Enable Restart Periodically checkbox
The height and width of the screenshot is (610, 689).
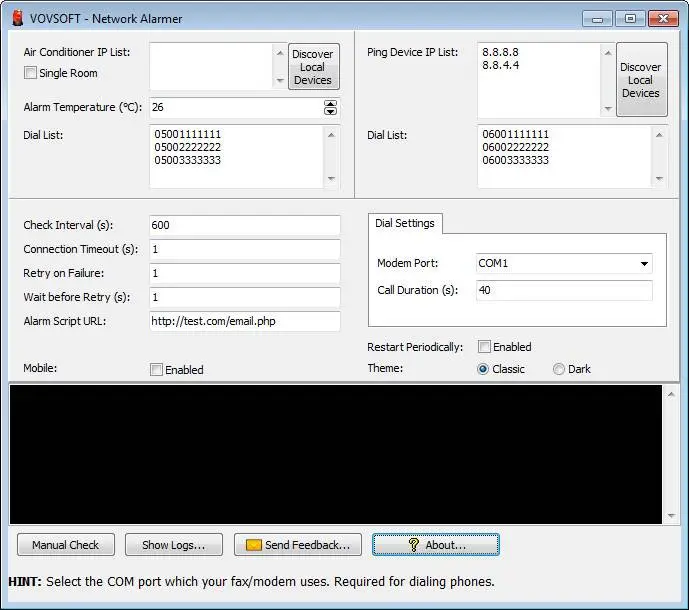(484, 347)
